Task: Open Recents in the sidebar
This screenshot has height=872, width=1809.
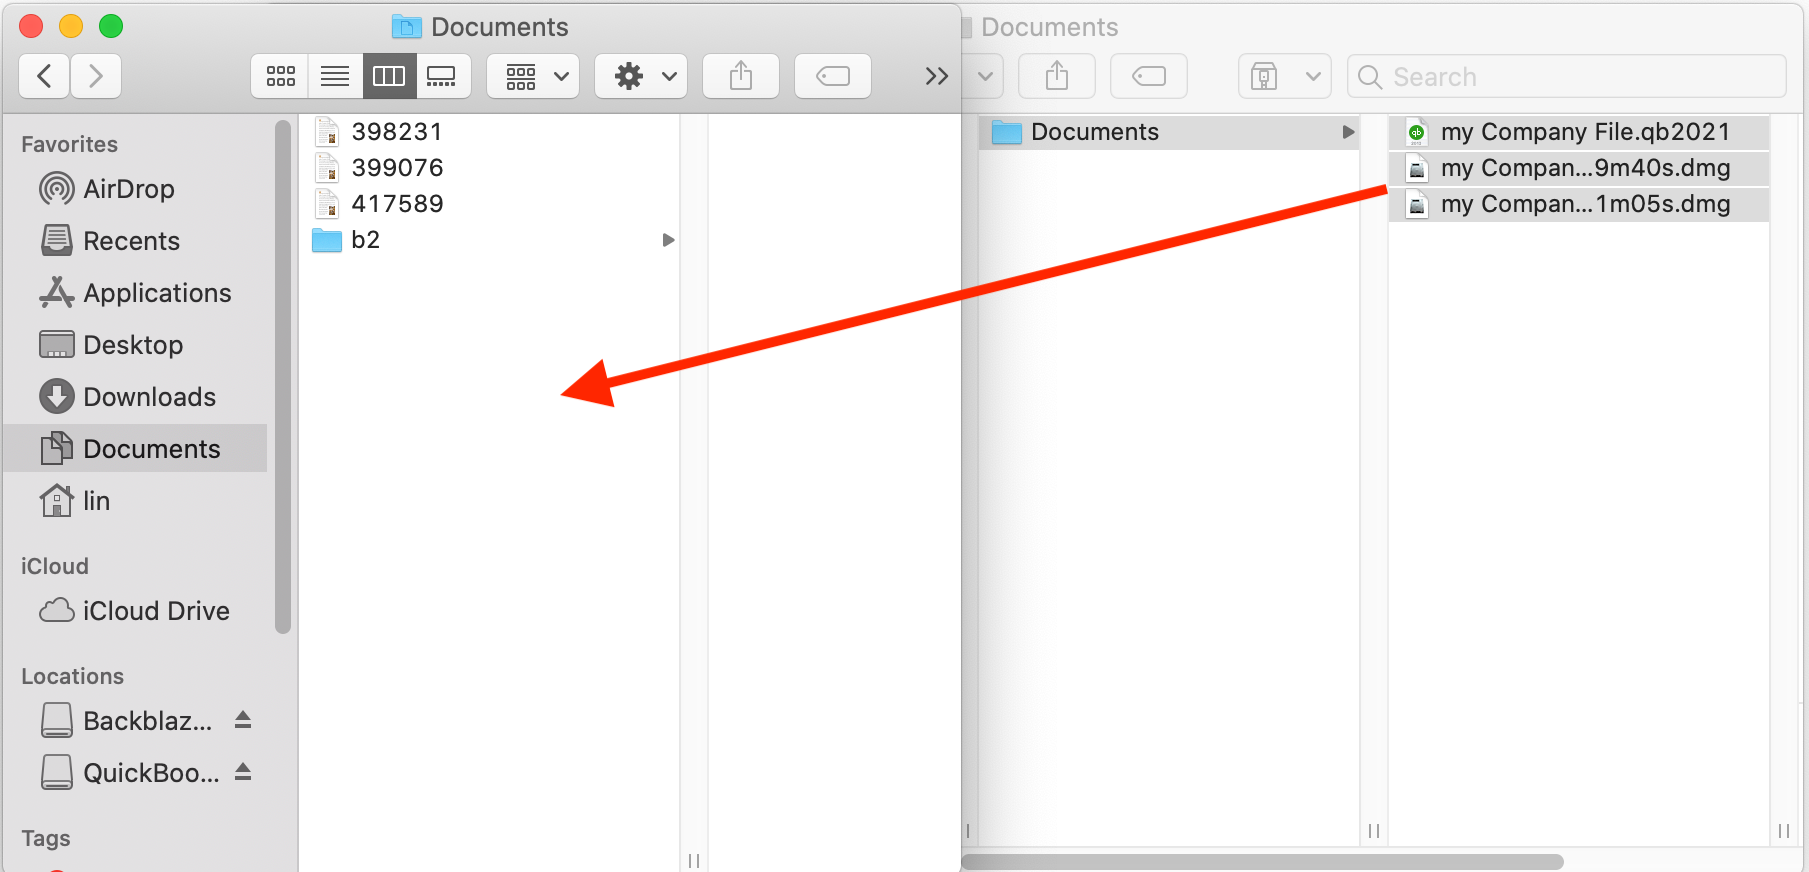Action: pyautogui.click(x=135, y=241)
